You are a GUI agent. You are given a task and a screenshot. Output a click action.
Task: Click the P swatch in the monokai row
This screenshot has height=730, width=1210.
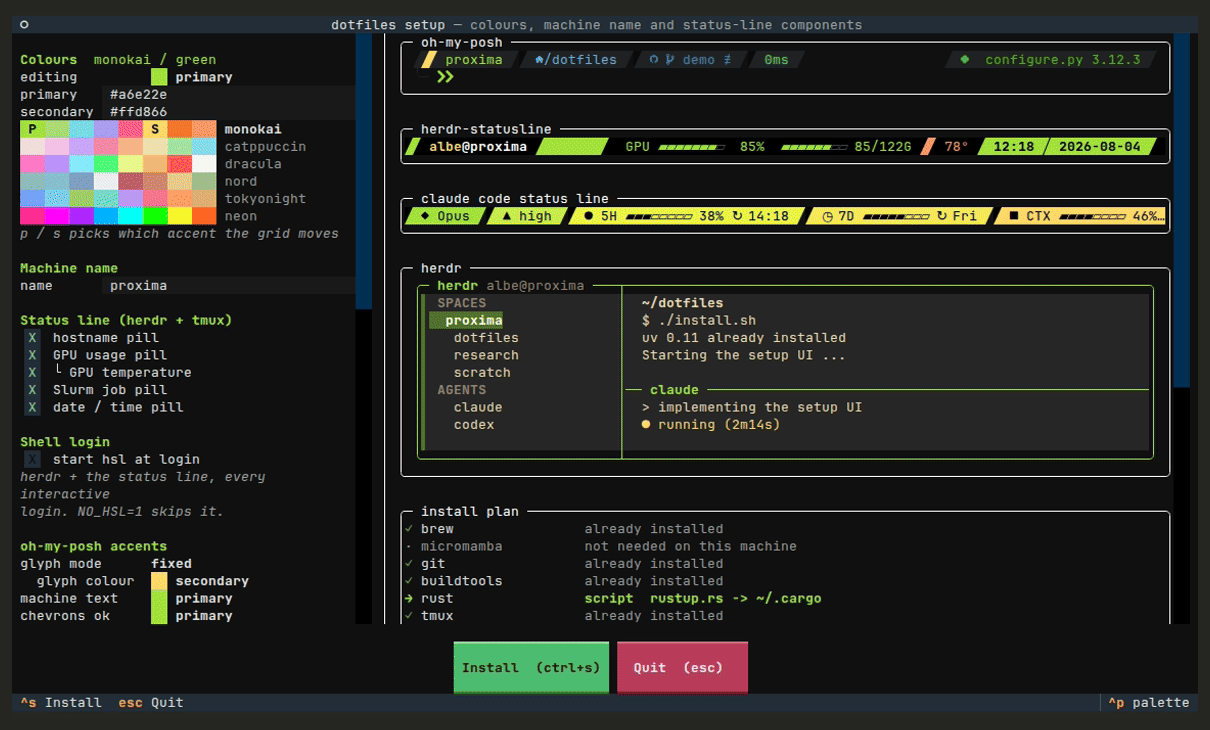coord(32,129)
